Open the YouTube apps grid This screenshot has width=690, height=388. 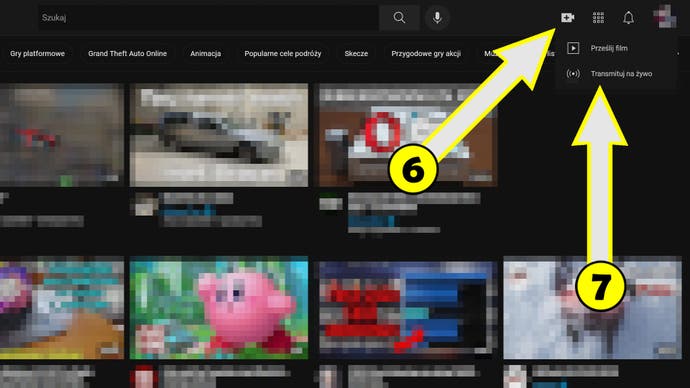pyautogui.click(x=598, y=18)
